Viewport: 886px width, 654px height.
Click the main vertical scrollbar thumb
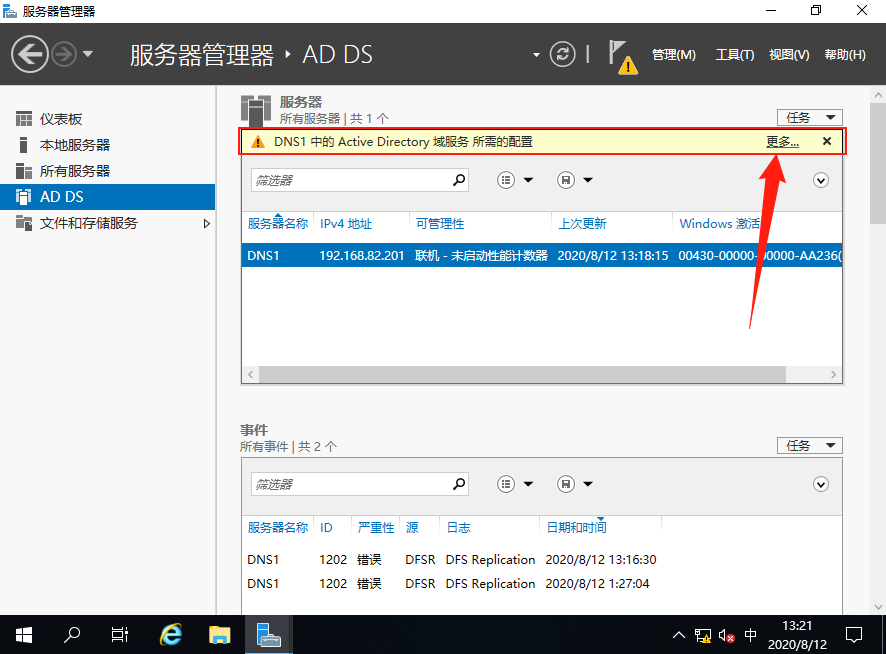pos(878,164)
